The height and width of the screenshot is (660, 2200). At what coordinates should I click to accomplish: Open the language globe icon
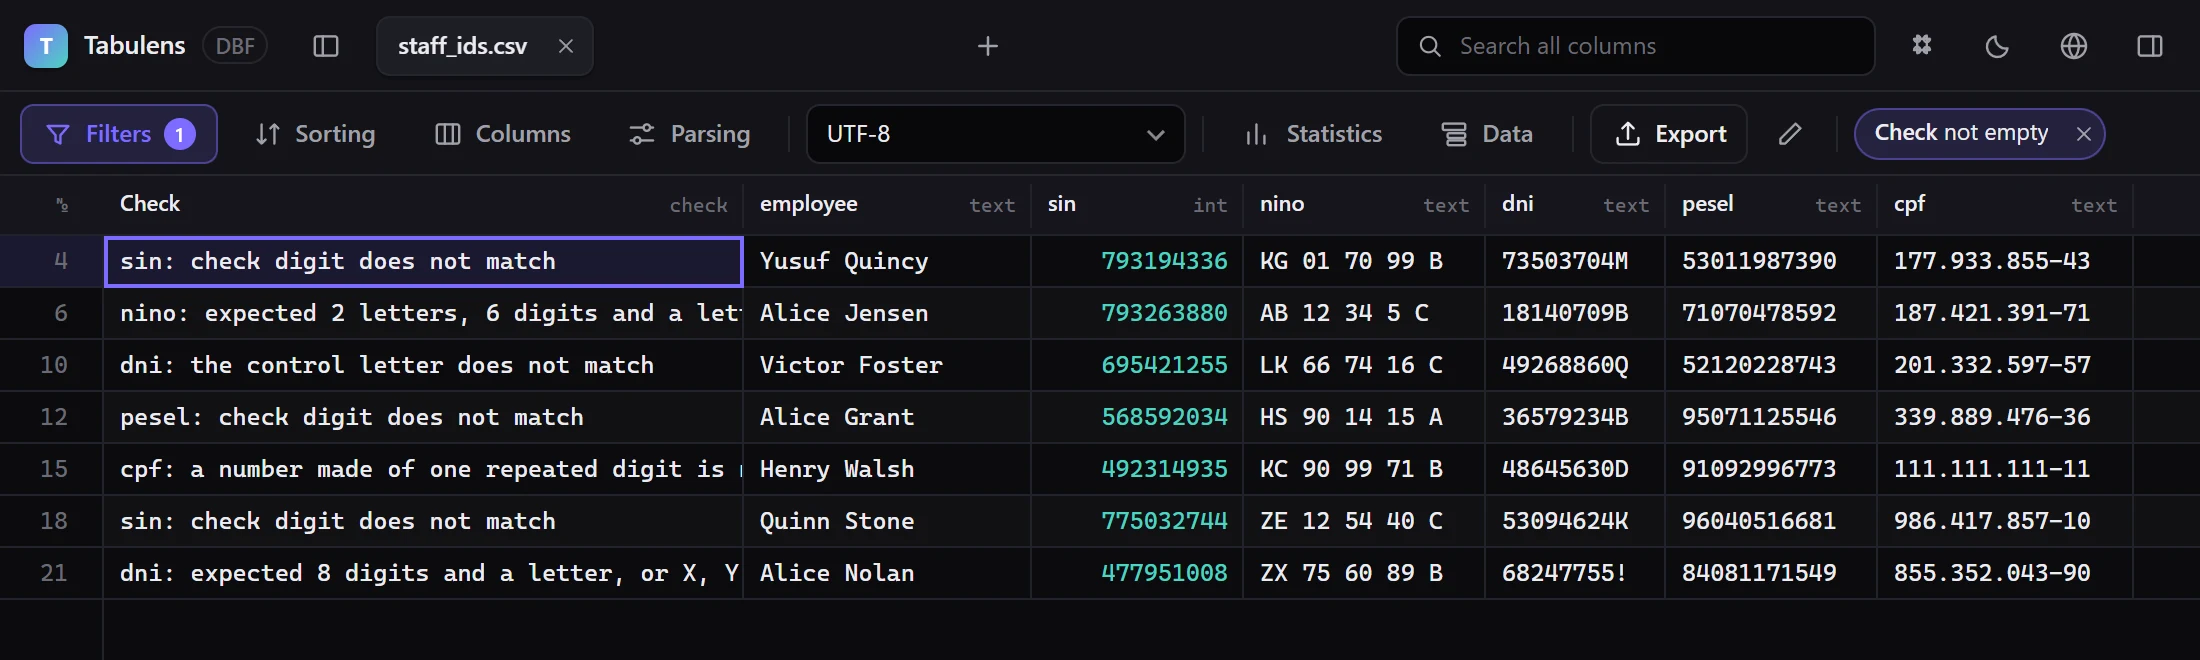2074,46
